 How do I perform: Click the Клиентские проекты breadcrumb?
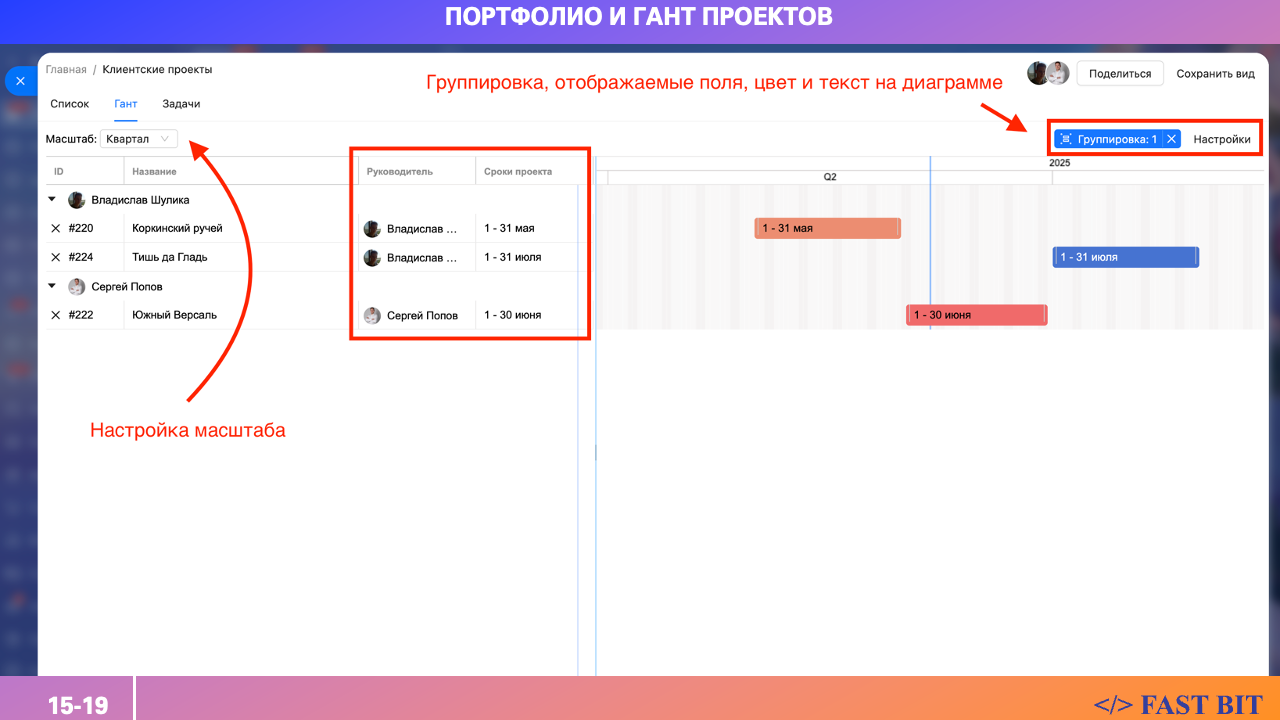[157, 70]
